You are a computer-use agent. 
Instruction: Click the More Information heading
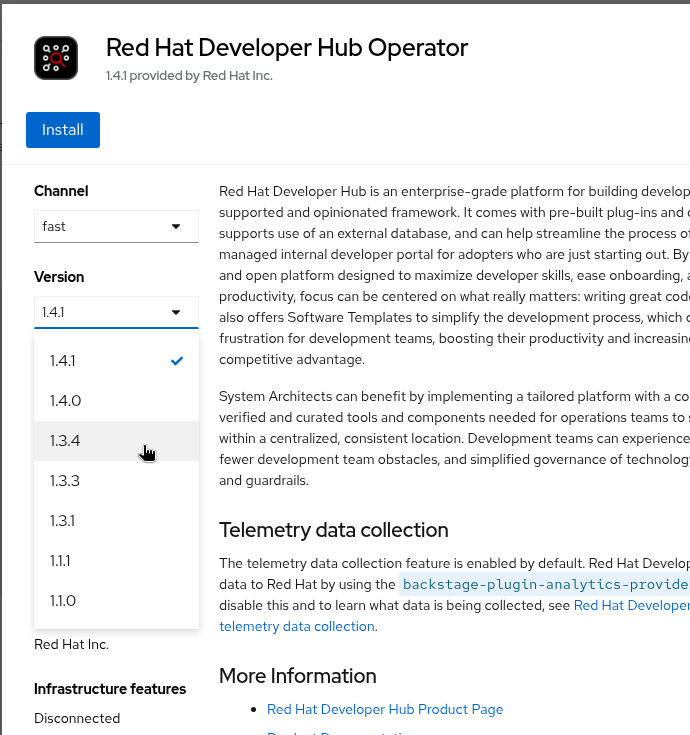(298, 676)
